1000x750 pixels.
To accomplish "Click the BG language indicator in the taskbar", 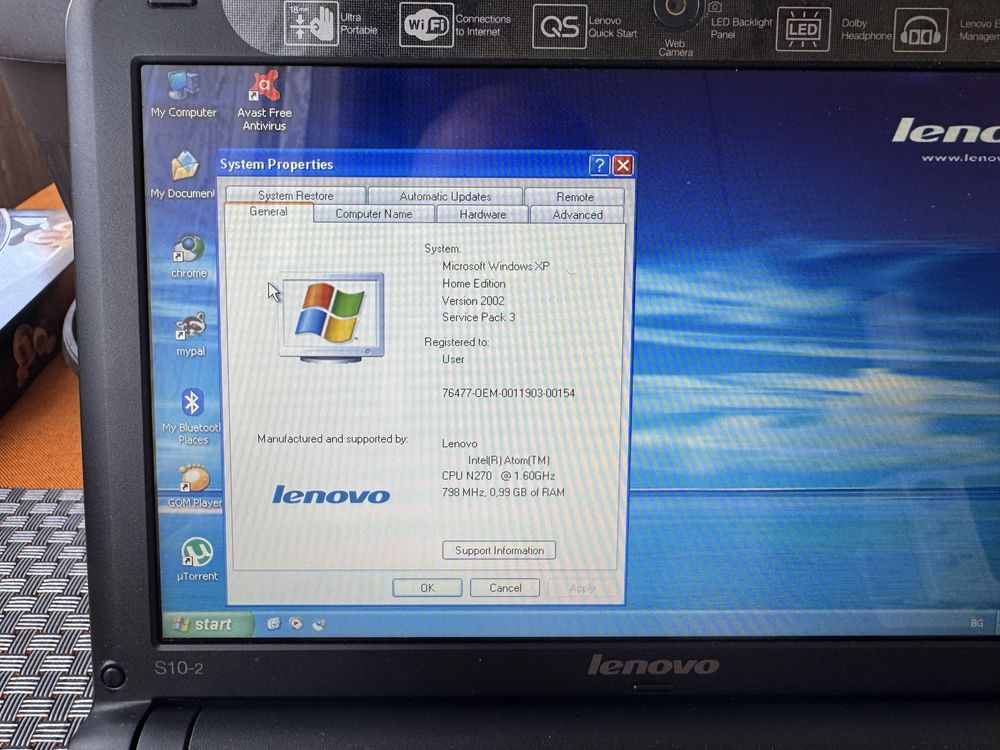I will (x=977, y=623).
